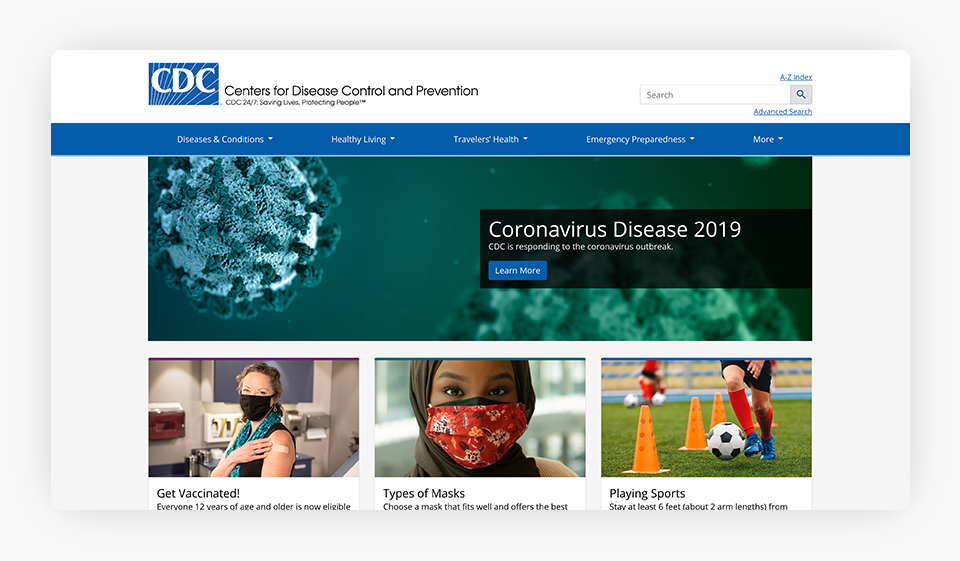Click the soccer ball and cones photo
The width and height of the screenshot is (960, 561).
(706, 418)
